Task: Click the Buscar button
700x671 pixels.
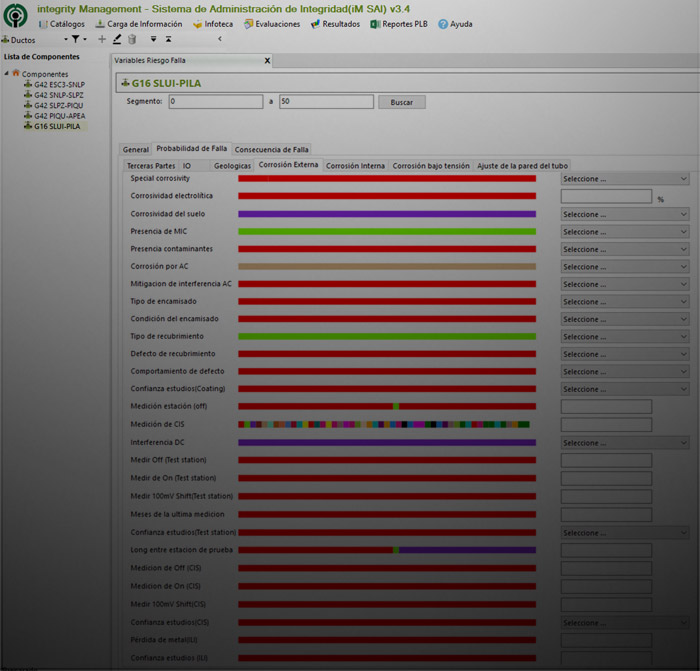Action: click(x=401, y=102)
